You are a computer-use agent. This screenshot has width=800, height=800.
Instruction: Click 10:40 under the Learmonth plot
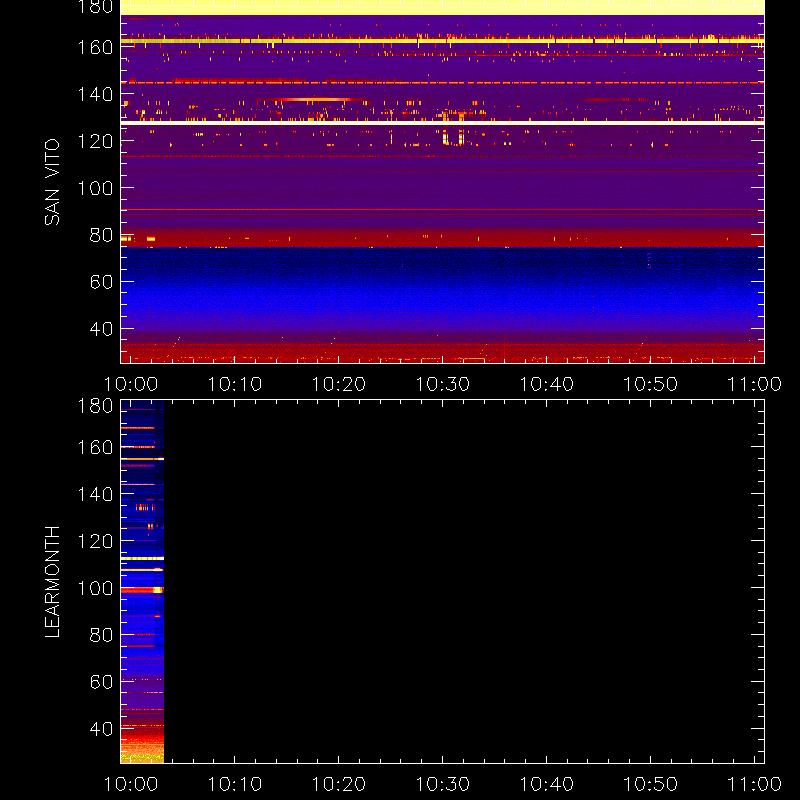[546, 784]
